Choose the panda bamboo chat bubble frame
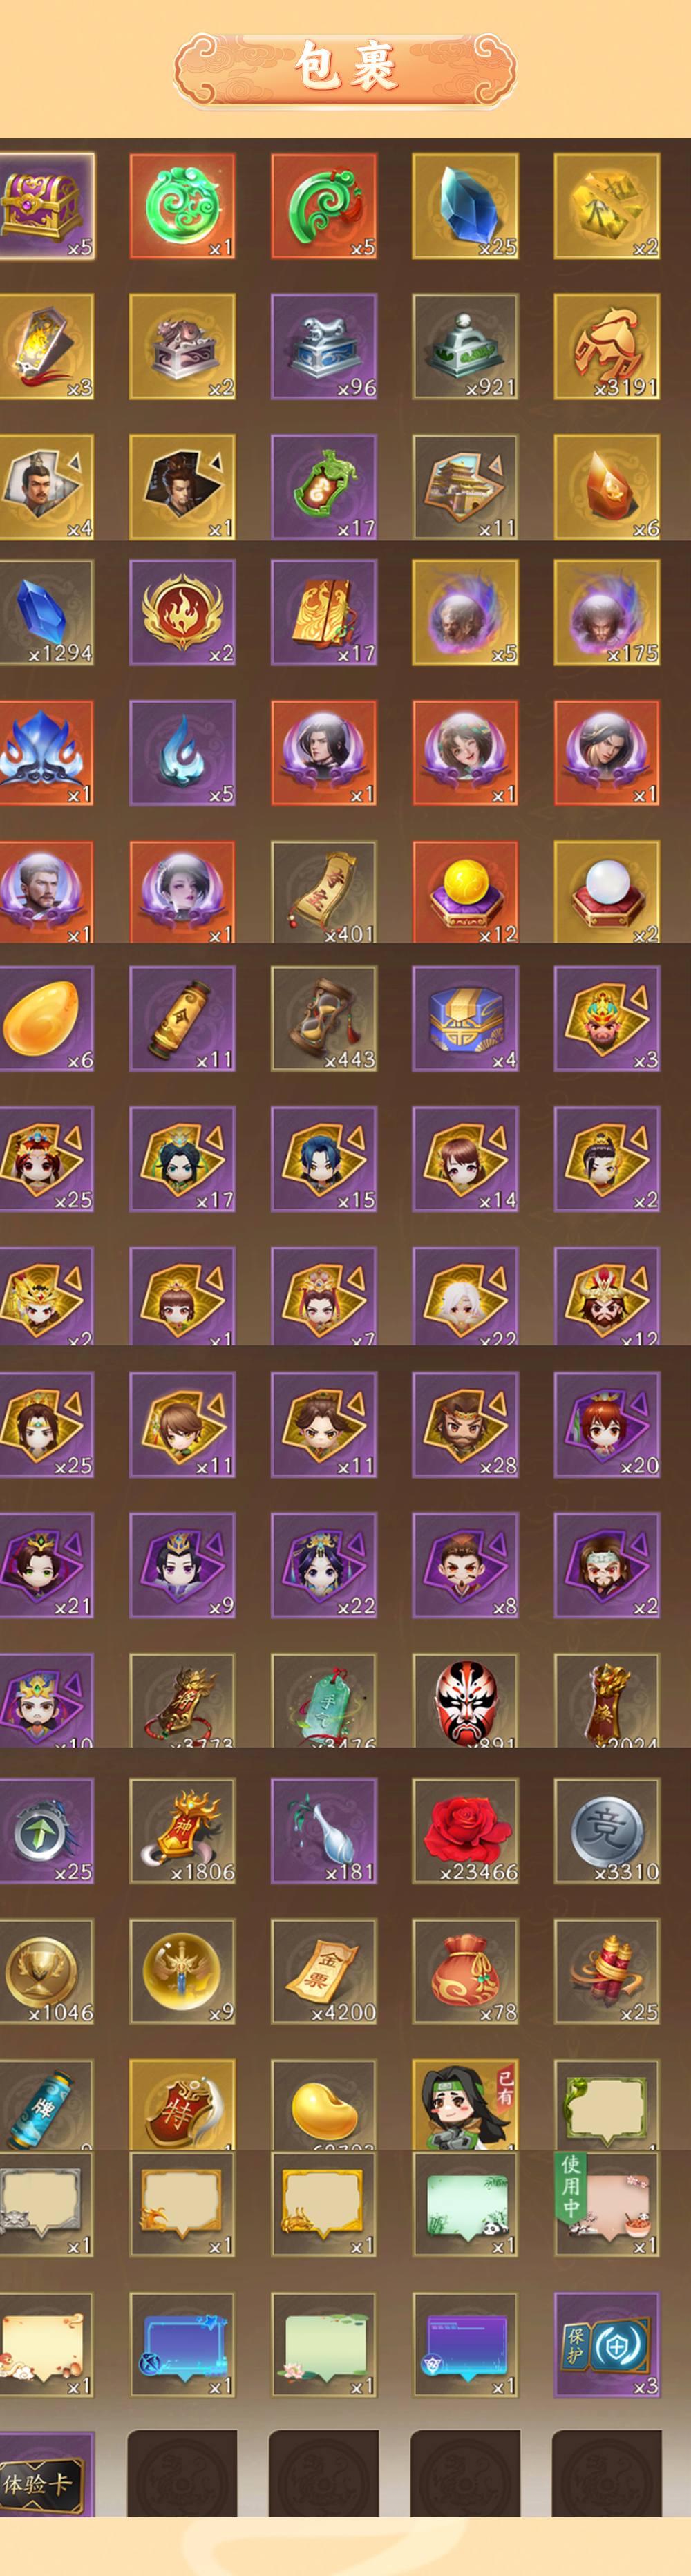This screenshot has width=691, height=2576. [x=465, y=2205]
